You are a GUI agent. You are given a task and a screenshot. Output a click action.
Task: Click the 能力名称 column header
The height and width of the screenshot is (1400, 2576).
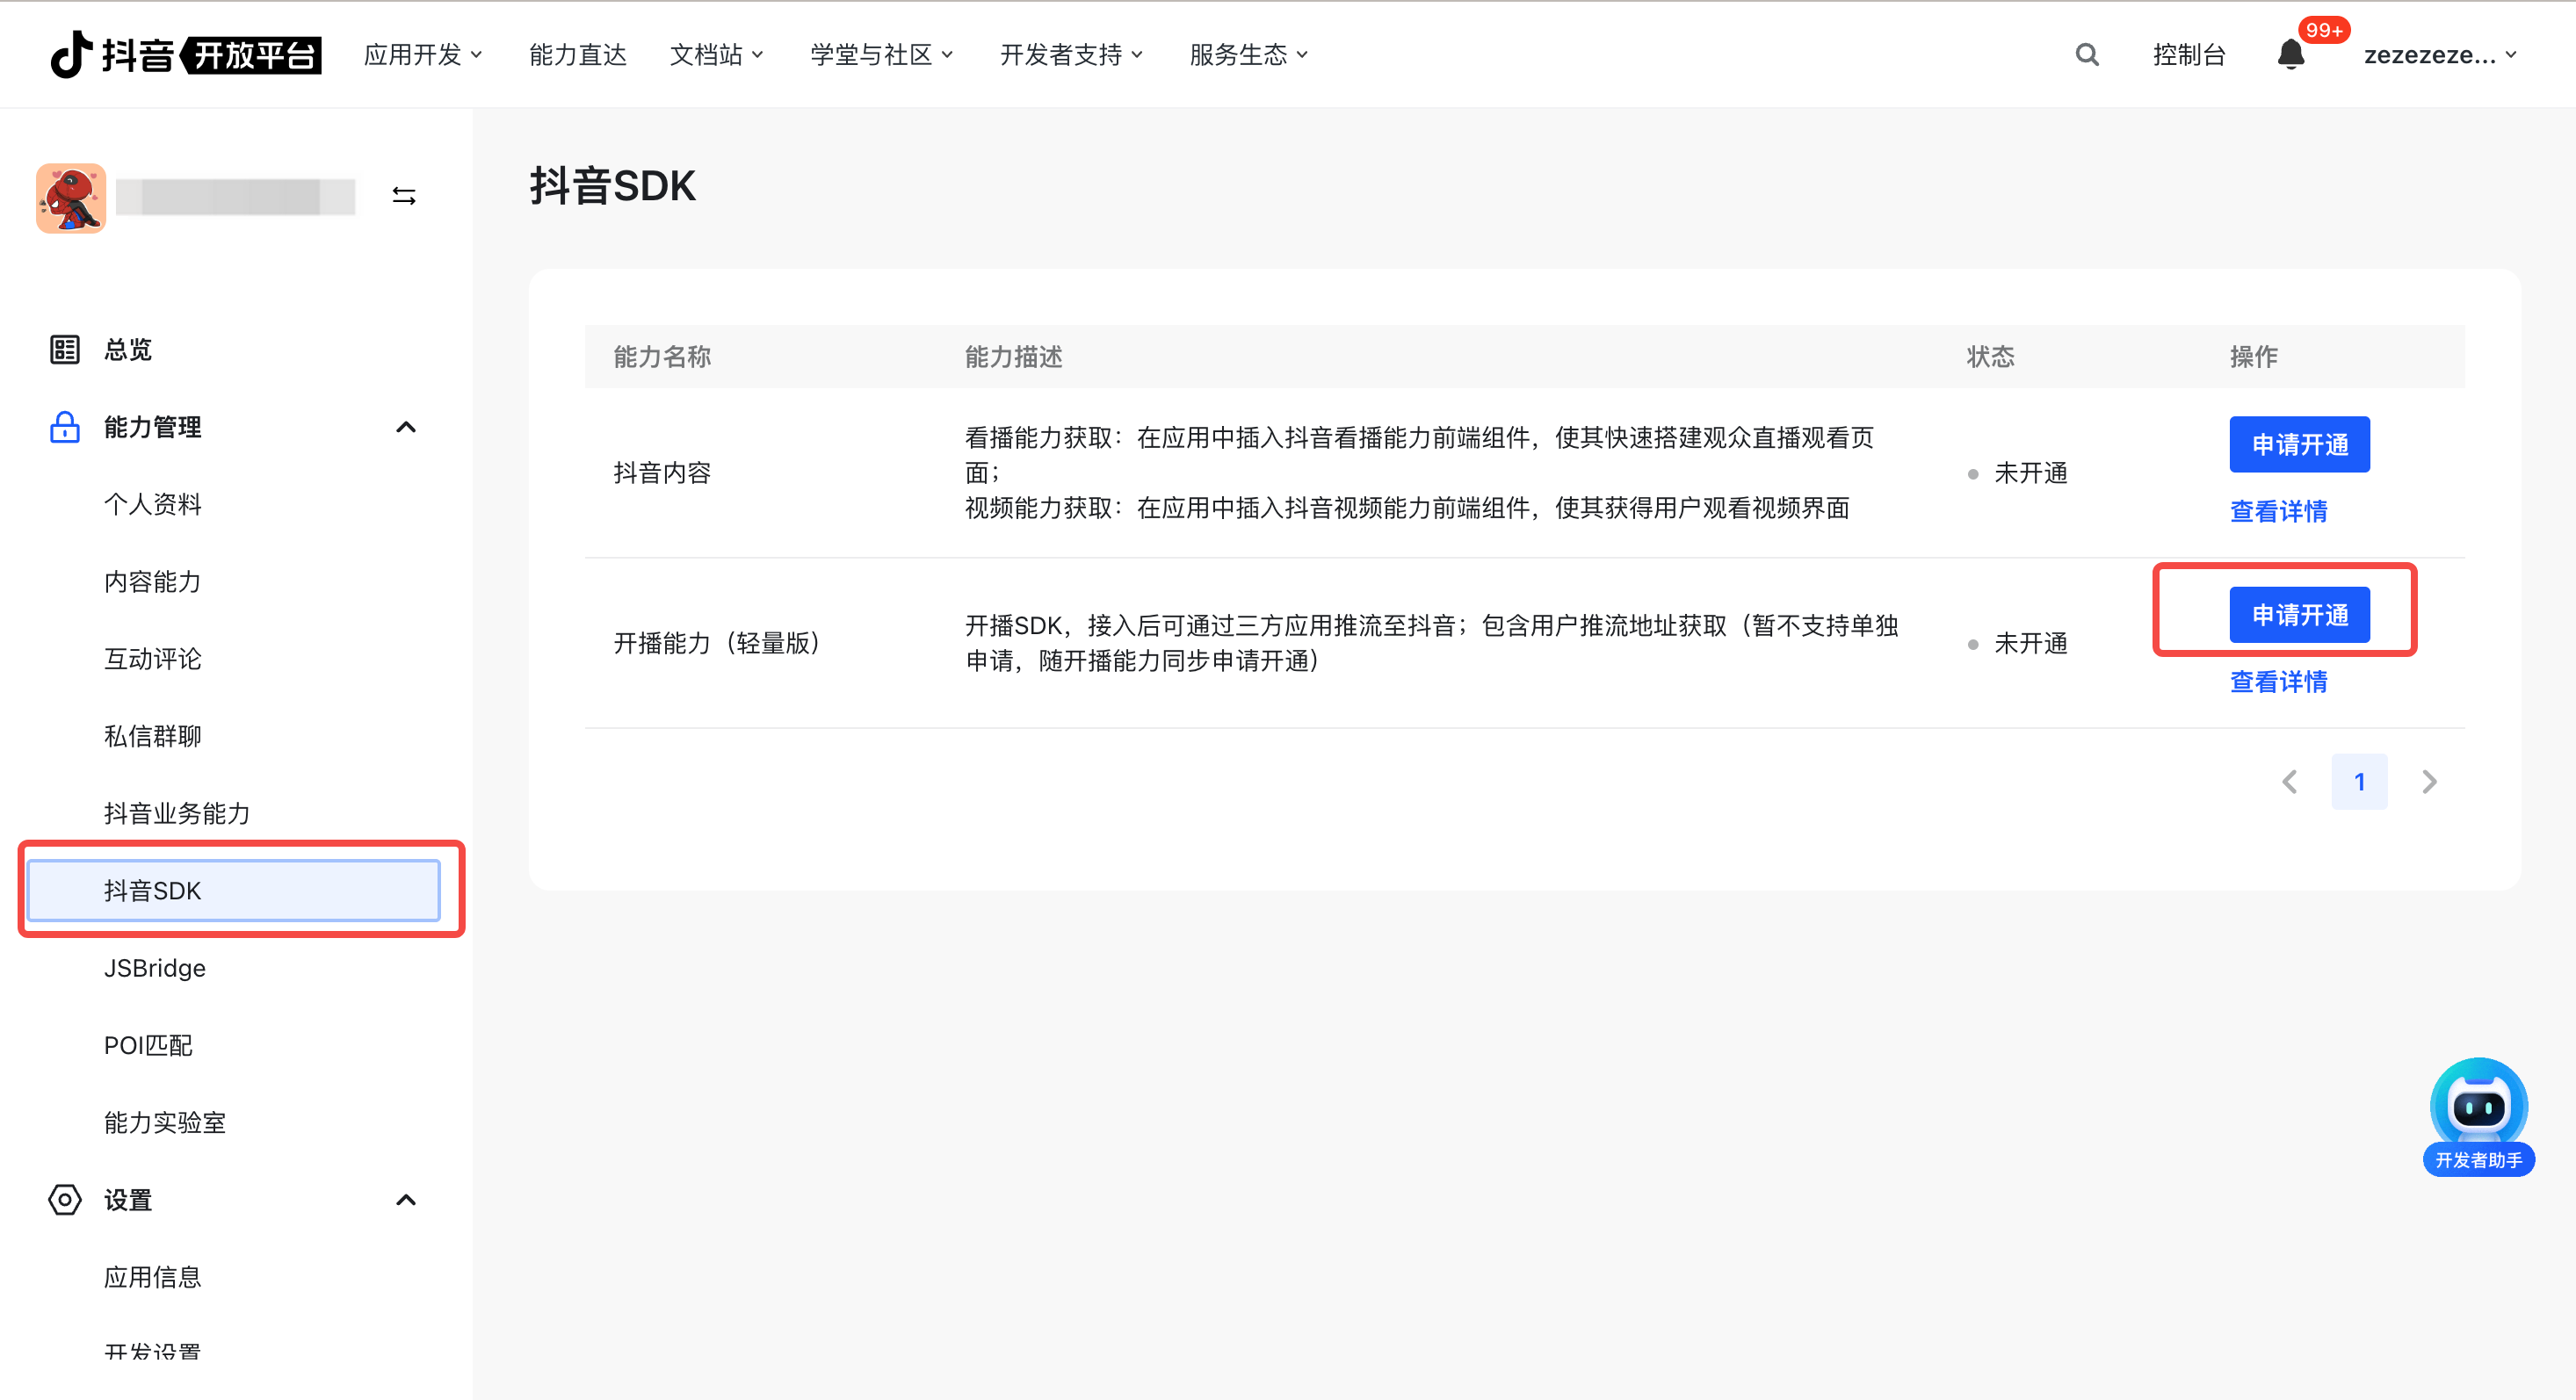coord(662,356)
